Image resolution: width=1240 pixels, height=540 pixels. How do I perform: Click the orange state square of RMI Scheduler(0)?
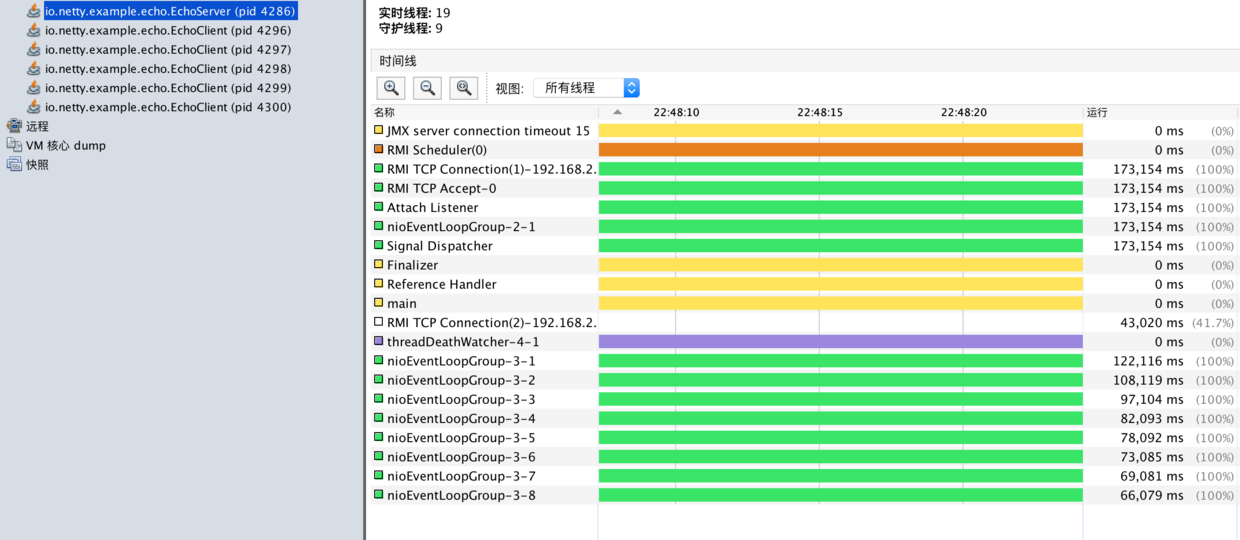tap(378, 149)
